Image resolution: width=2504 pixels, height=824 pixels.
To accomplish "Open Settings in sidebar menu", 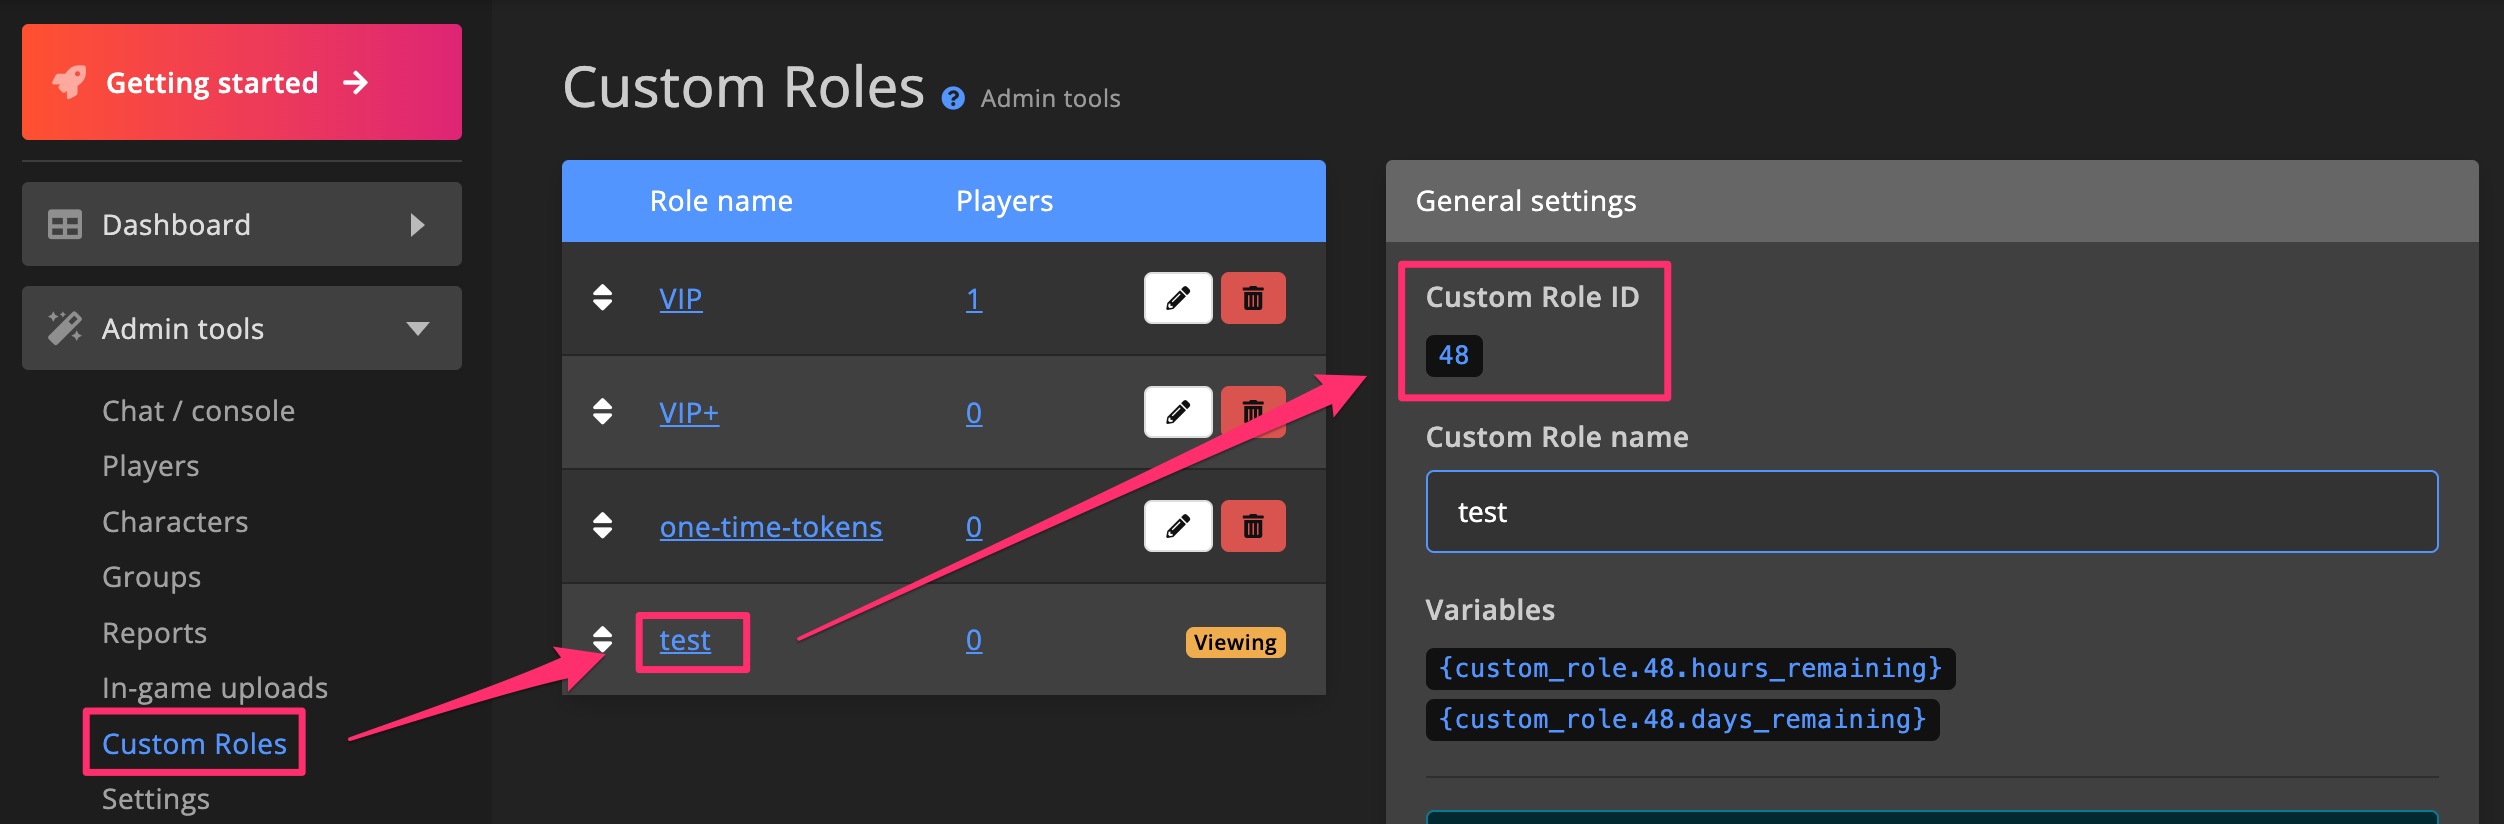I will (156, 799).
